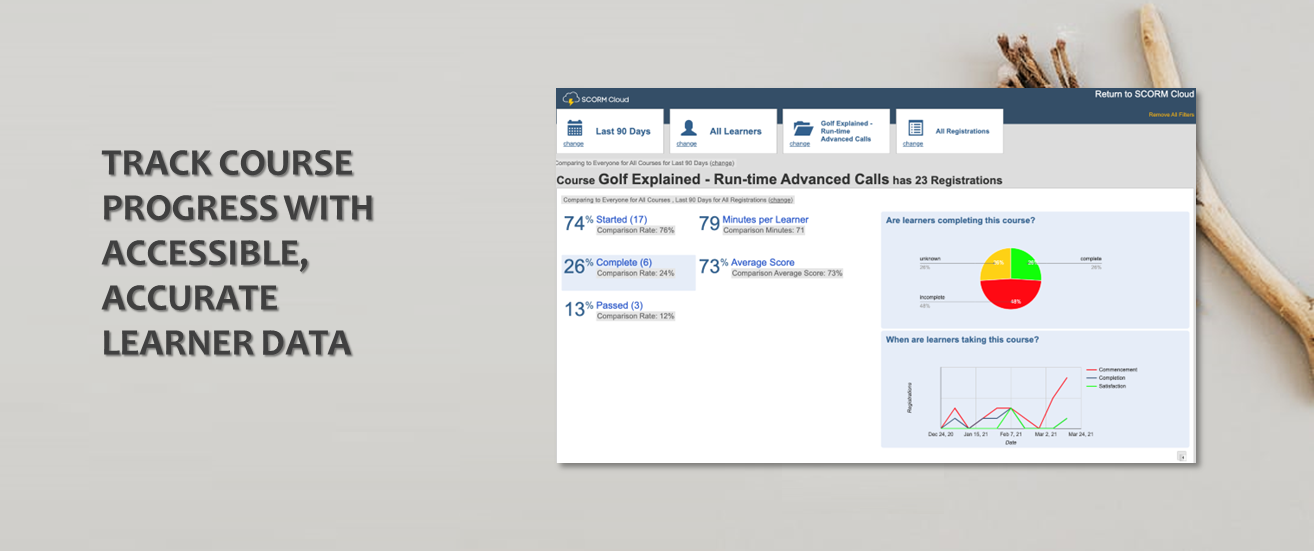The width and height of the screenshot is (1314, 551).
Task: Click the large 26% complete figure
Action: pyautogui.click(x=578, y=266)
